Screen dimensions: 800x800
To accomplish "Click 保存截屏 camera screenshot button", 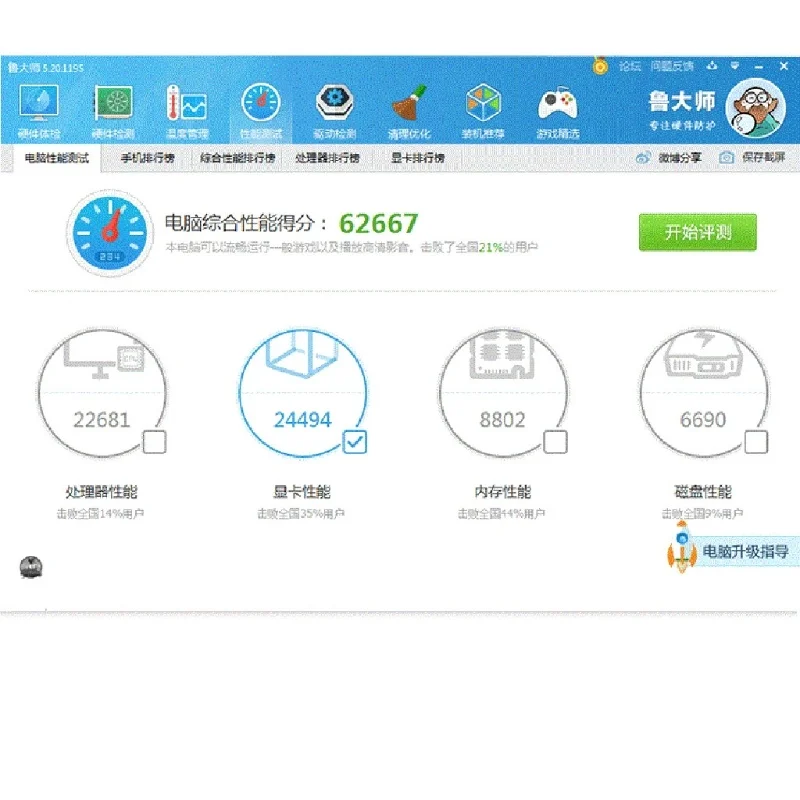I will click(753, 157).
